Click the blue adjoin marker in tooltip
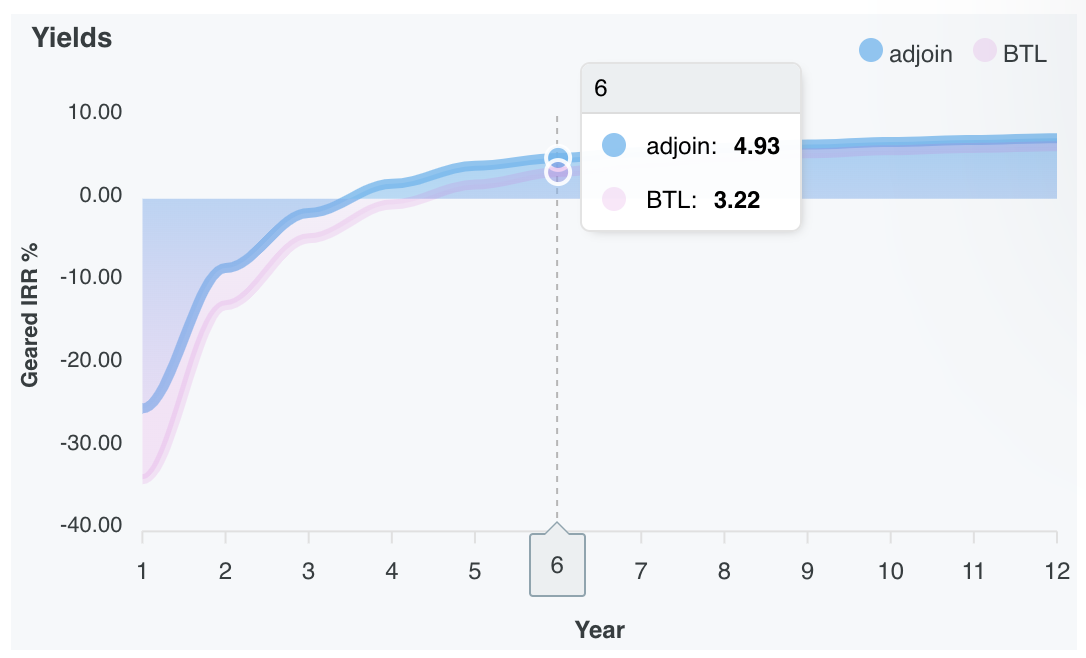The width and height of the screenshot is (1086, 658). click(614, 146)
